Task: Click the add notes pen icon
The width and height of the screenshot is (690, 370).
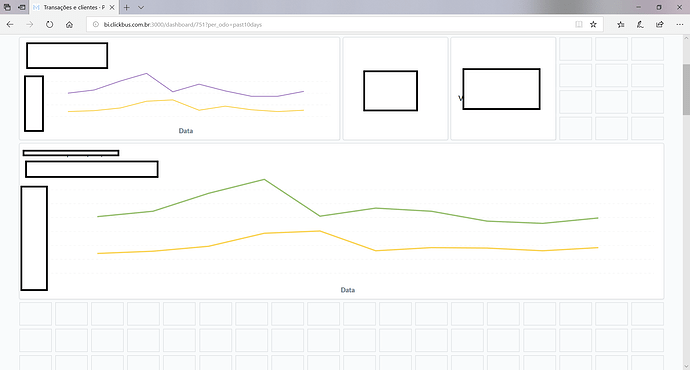Action: (640, 25)
